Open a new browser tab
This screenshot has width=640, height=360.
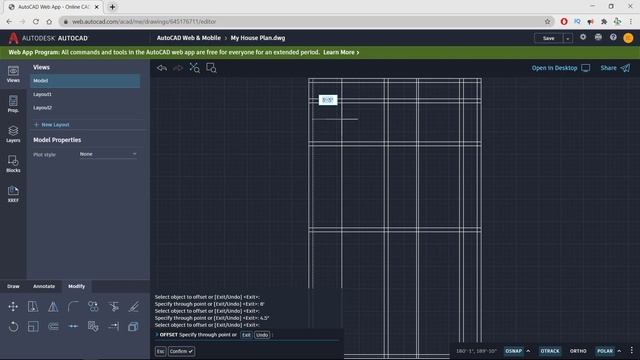click(112, 7)
